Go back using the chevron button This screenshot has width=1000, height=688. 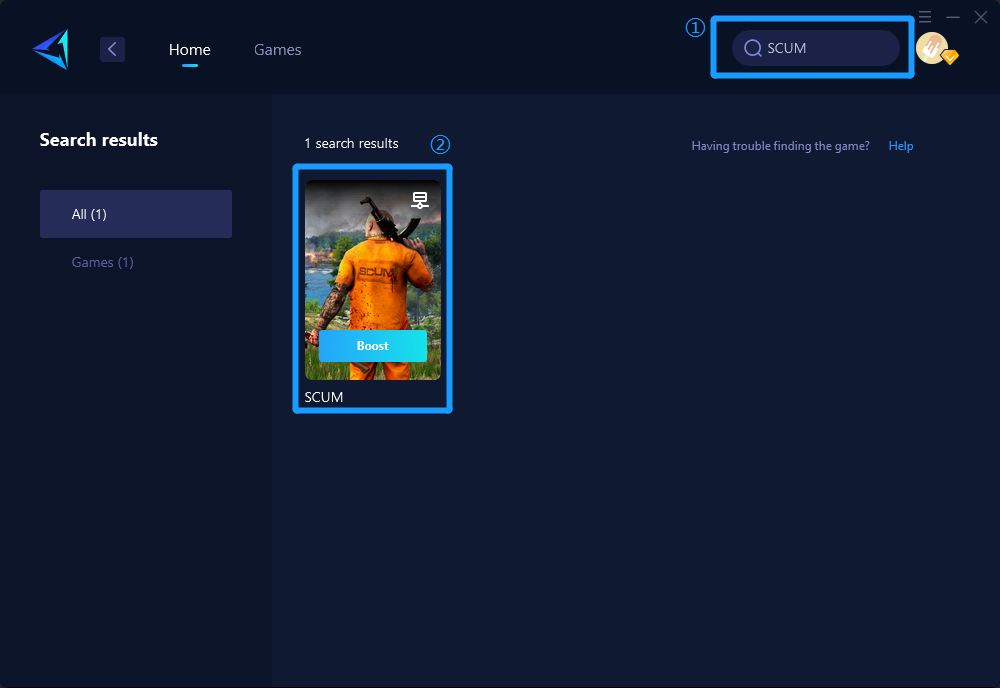(112, 49)
